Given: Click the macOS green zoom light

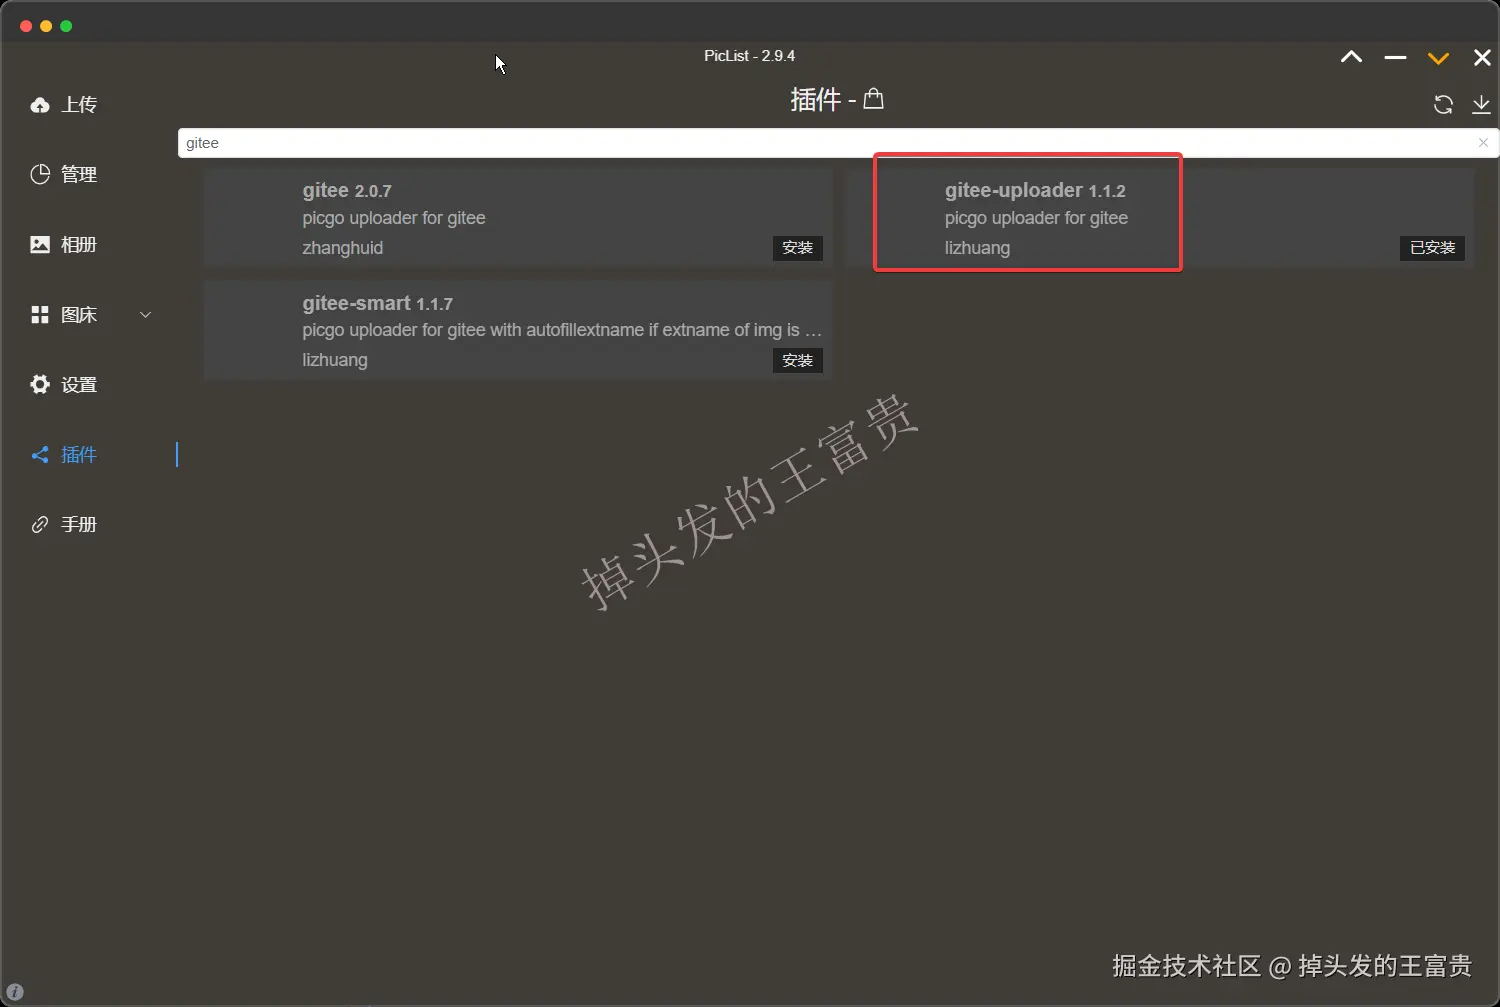Looking at the screenshot, I should pos(66,26).
